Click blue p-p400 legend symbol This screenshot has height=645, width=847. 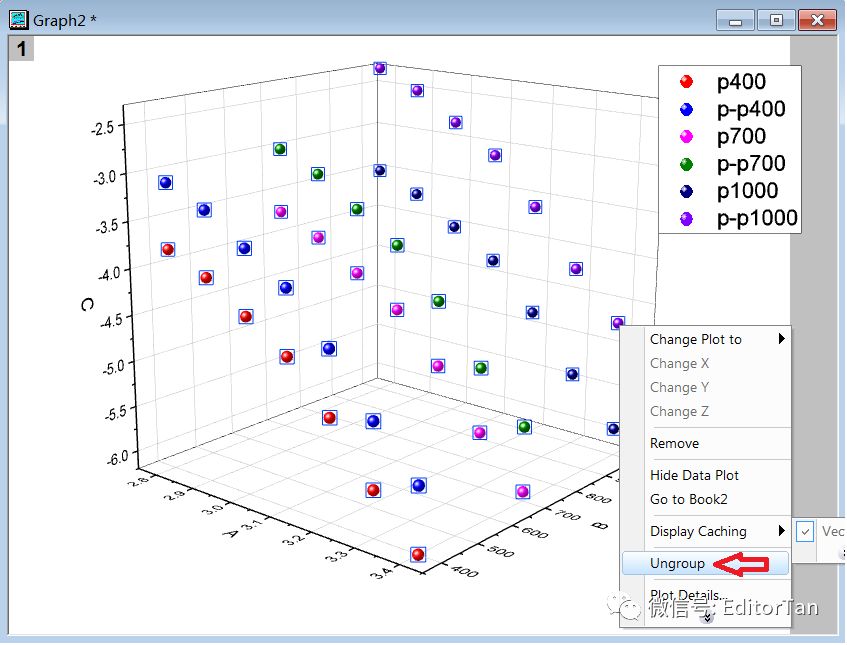(686, 110)
